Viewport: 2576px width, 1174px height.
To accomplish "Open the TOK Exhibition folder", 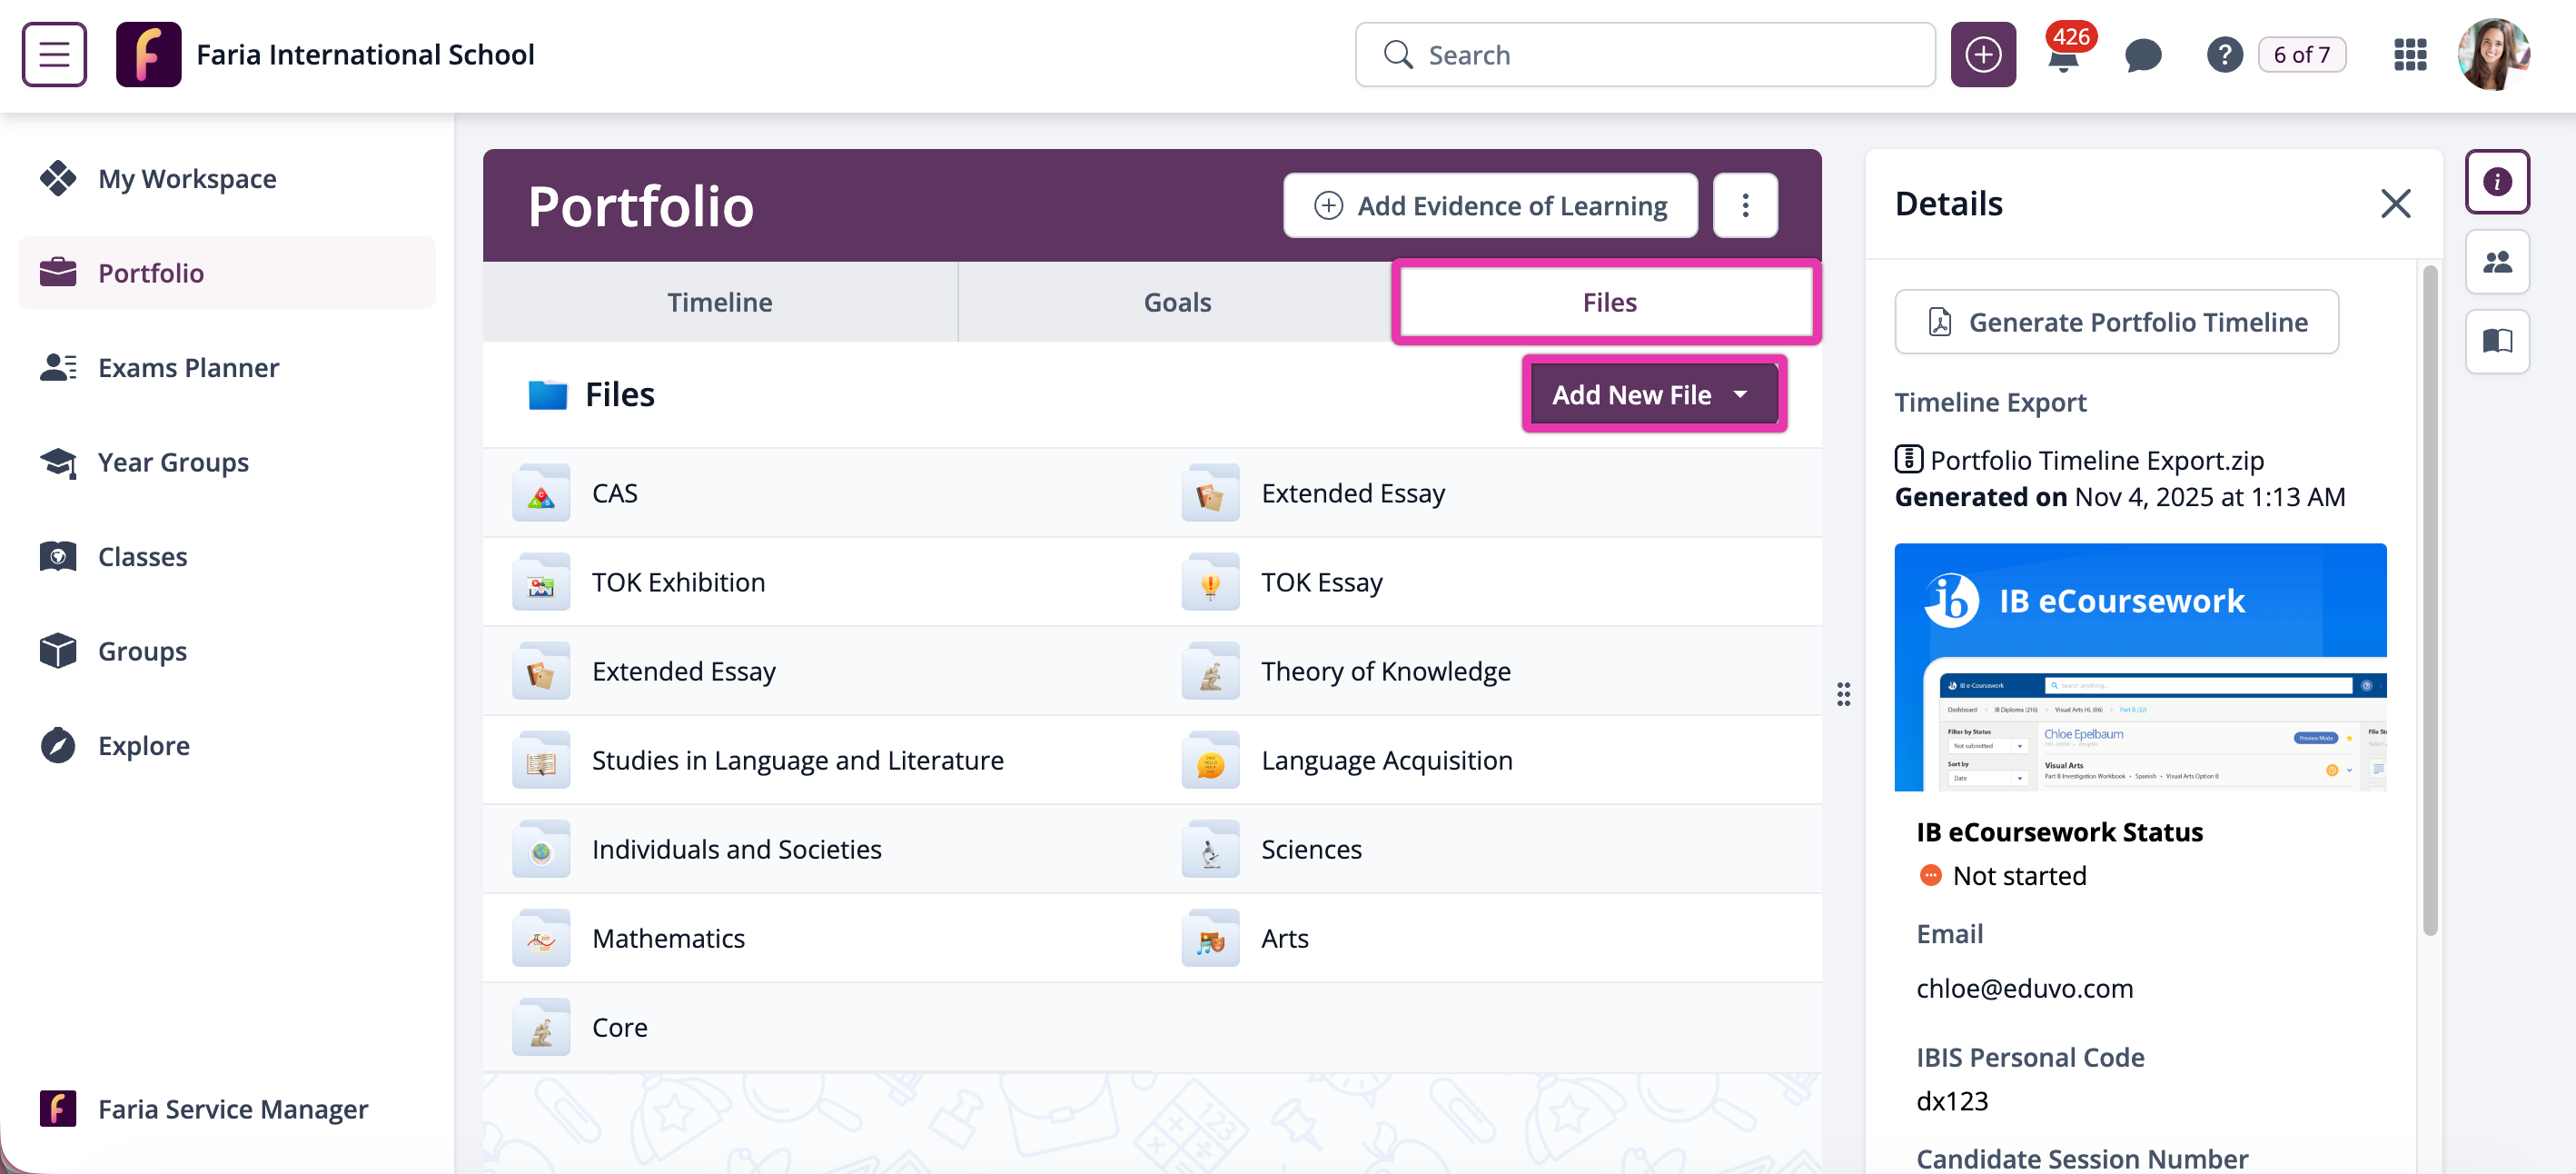I will [677, 582].
